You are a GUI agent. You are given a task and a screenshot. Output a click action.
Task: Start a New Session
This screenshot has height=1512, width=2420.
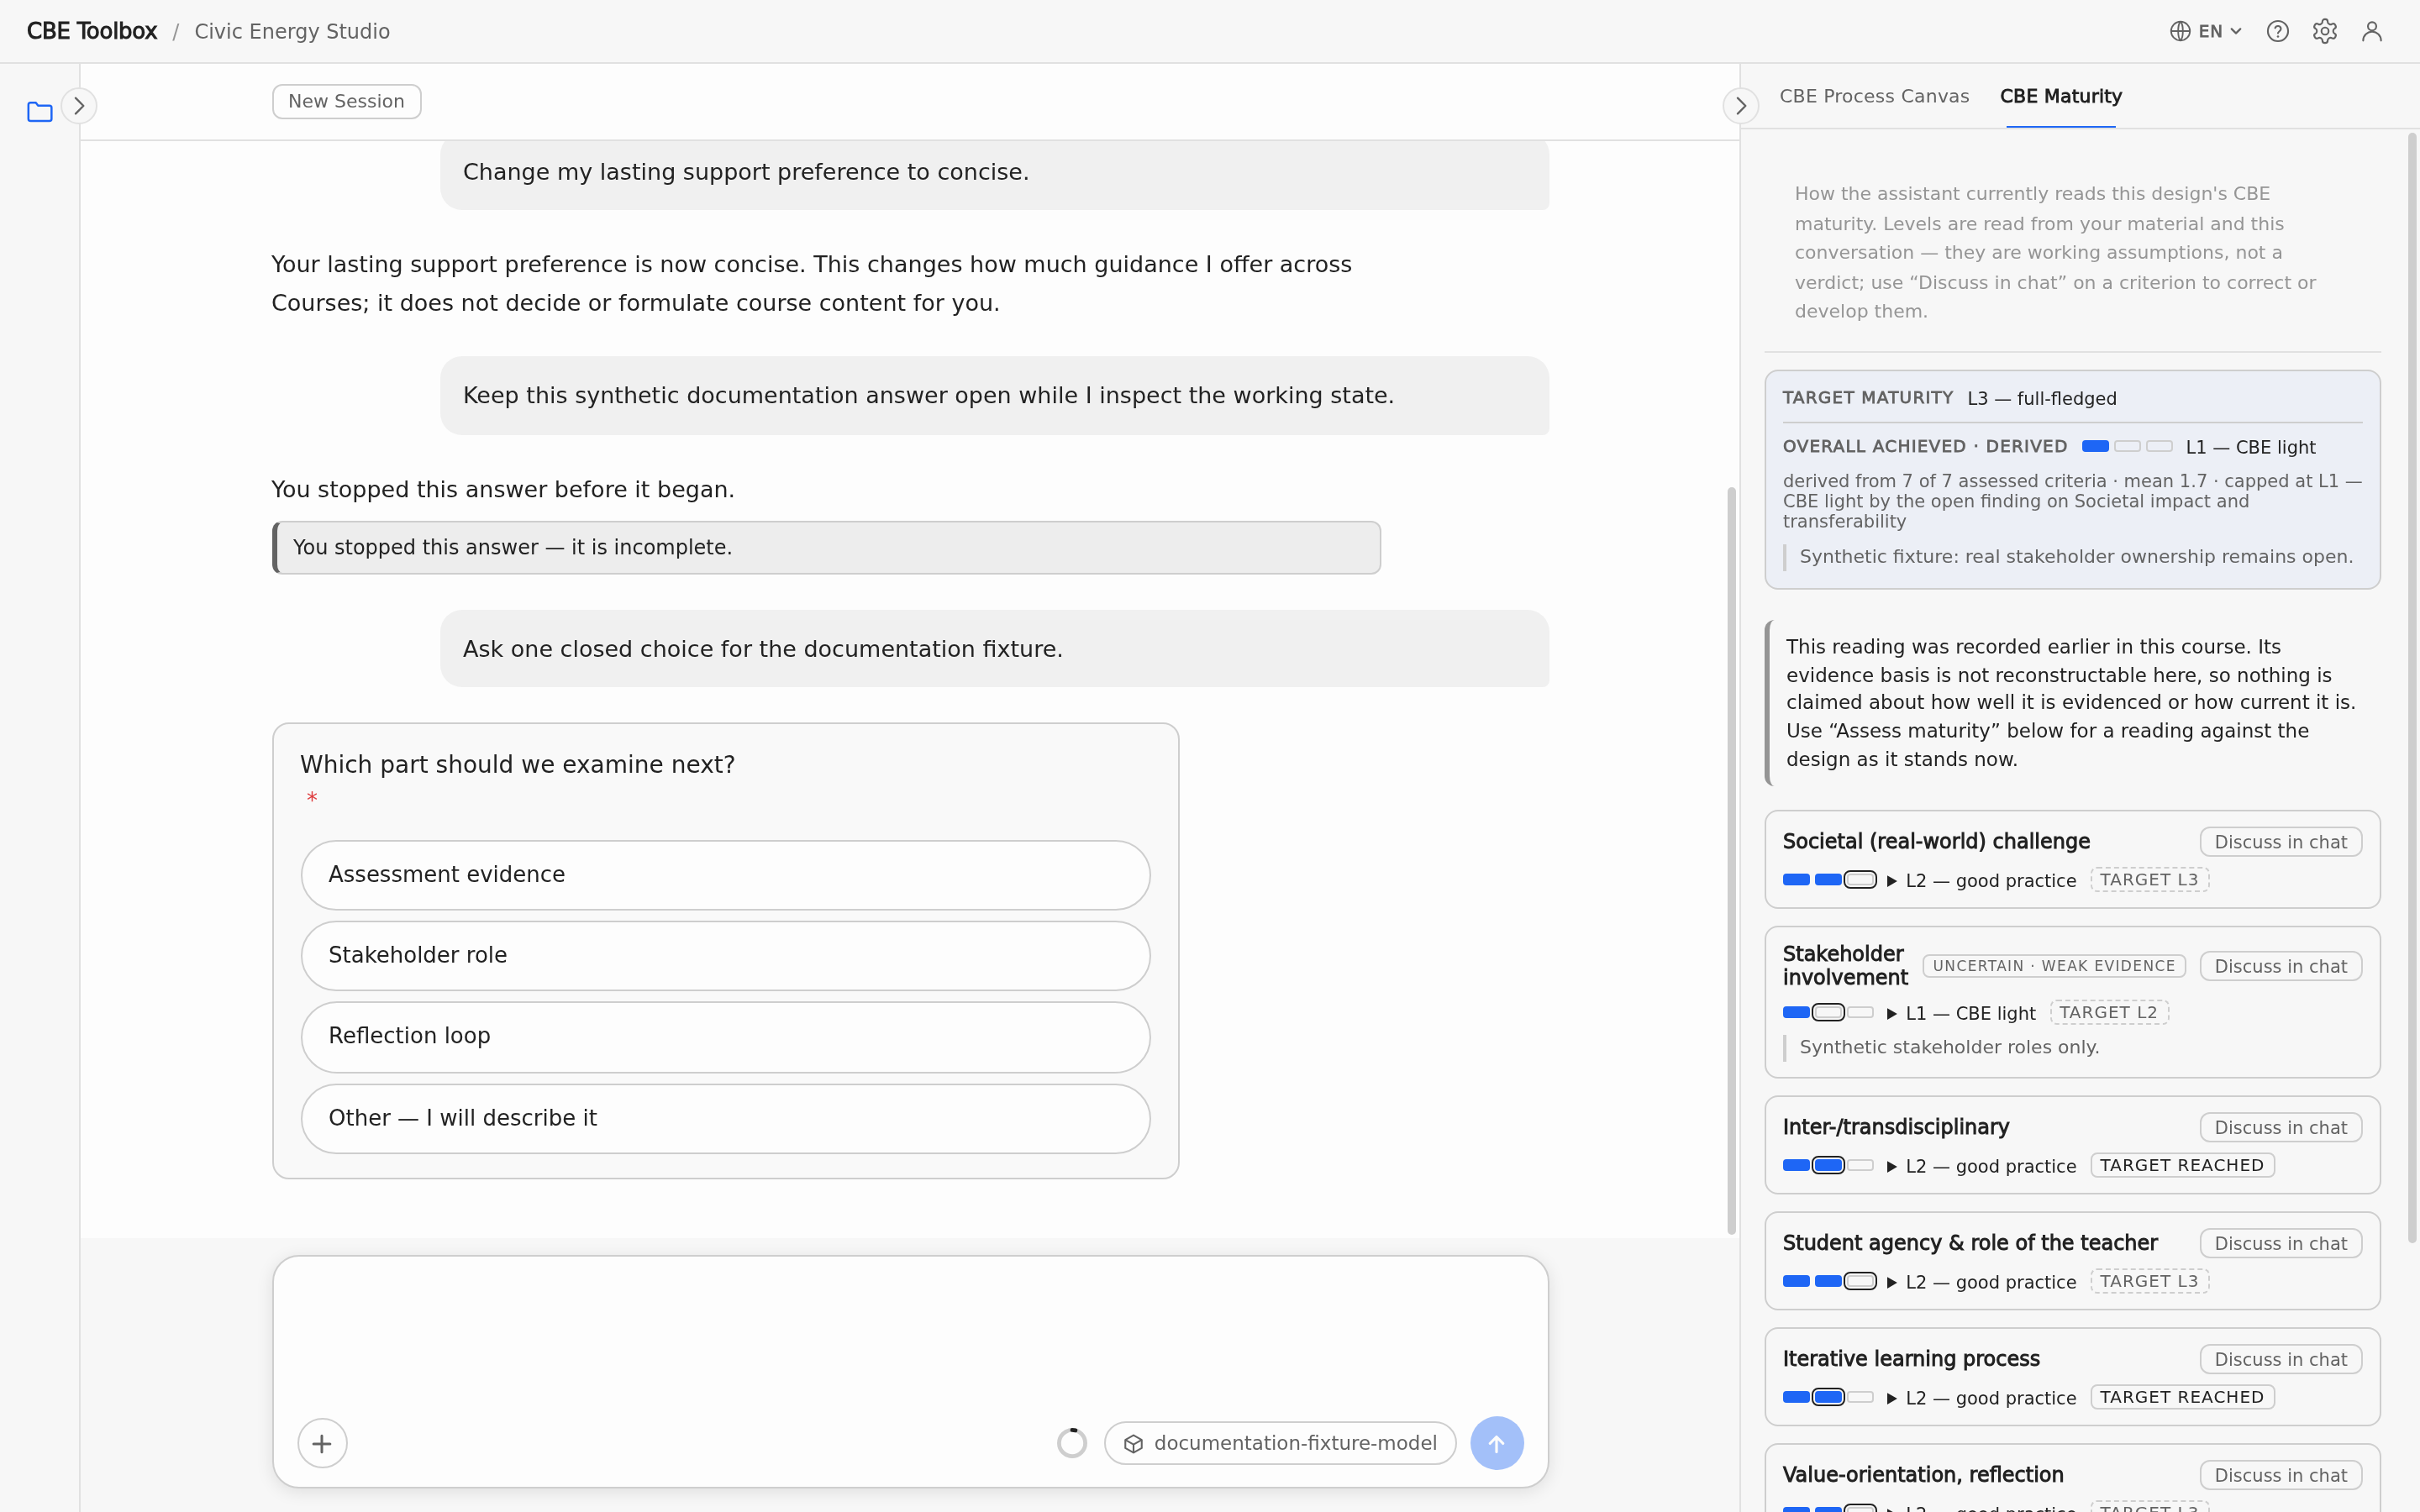coord(346,101)
